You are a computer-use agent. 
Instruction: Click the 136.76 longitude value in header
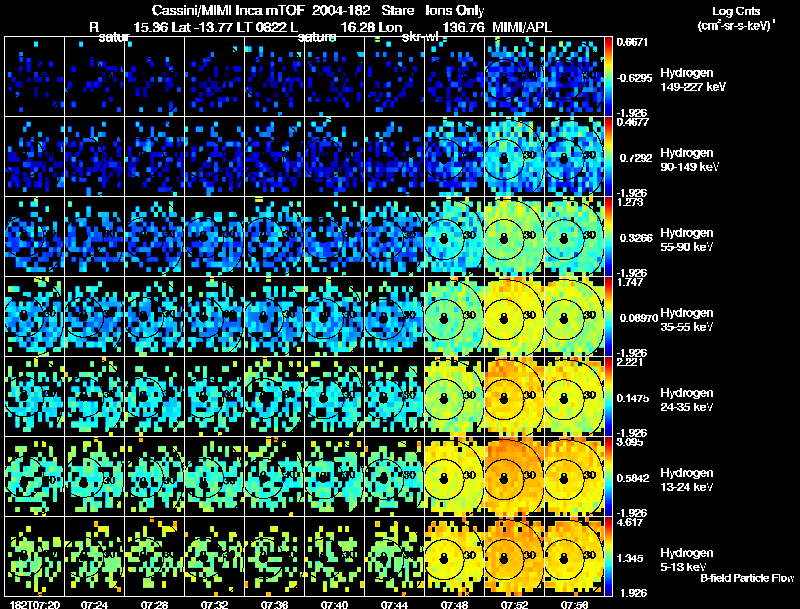(463, 27)
